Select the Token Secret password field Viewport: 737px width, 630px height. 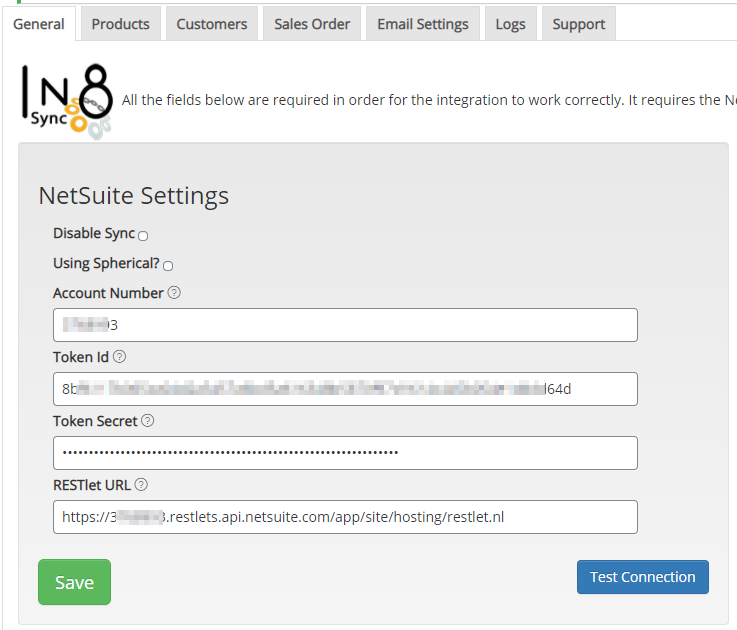coord(345,453)
